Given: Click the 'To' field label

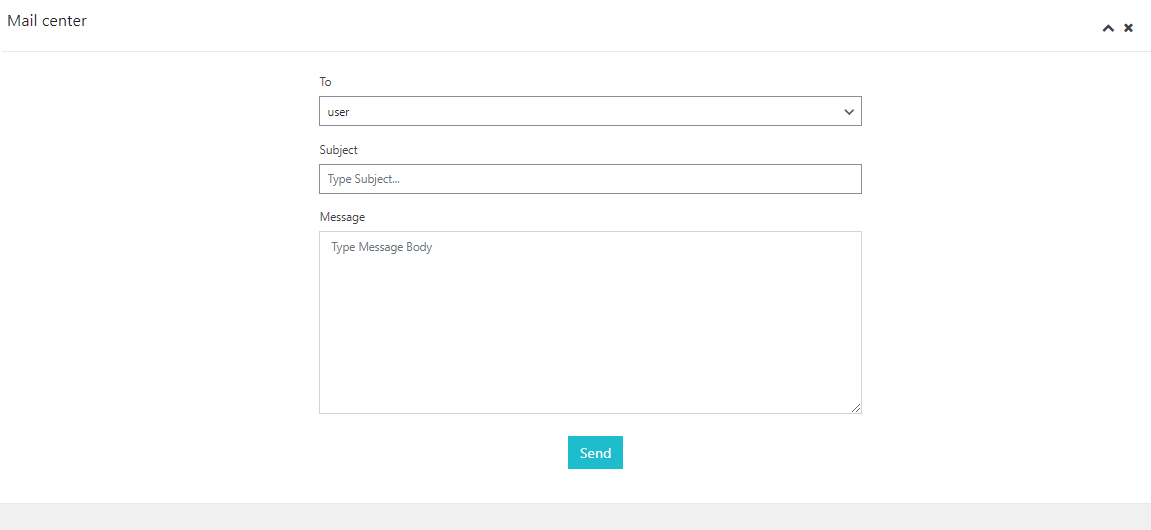Looking at the screenshot, I should point(325,82).
